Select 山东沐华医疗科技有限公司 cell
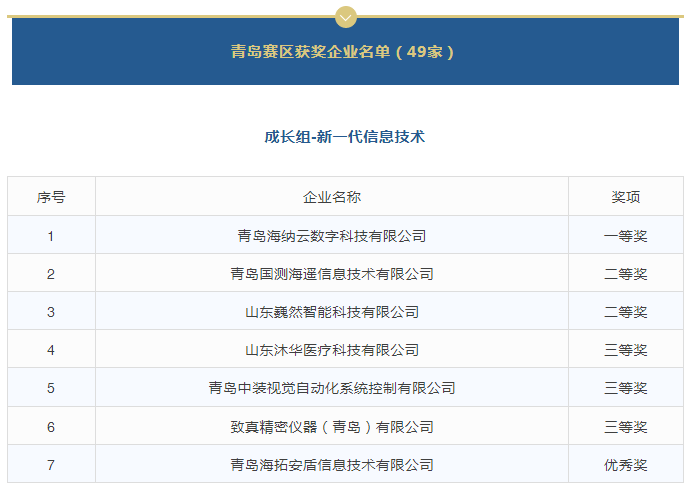Image resolution: width=691 pixels, height=489 pixels. (332, 350)
